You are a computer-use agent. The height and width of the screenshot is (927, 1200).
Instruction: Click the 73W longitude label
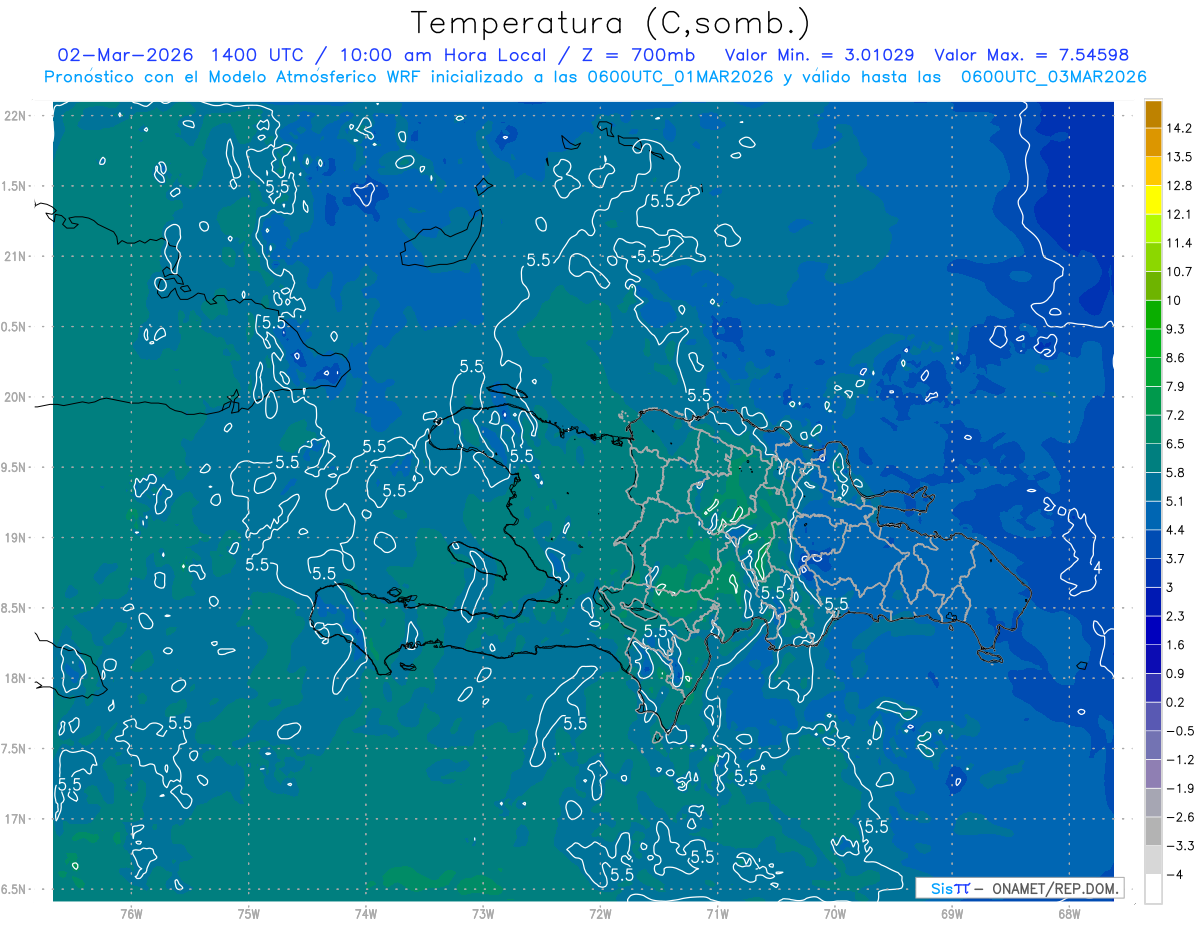point(483,914)
